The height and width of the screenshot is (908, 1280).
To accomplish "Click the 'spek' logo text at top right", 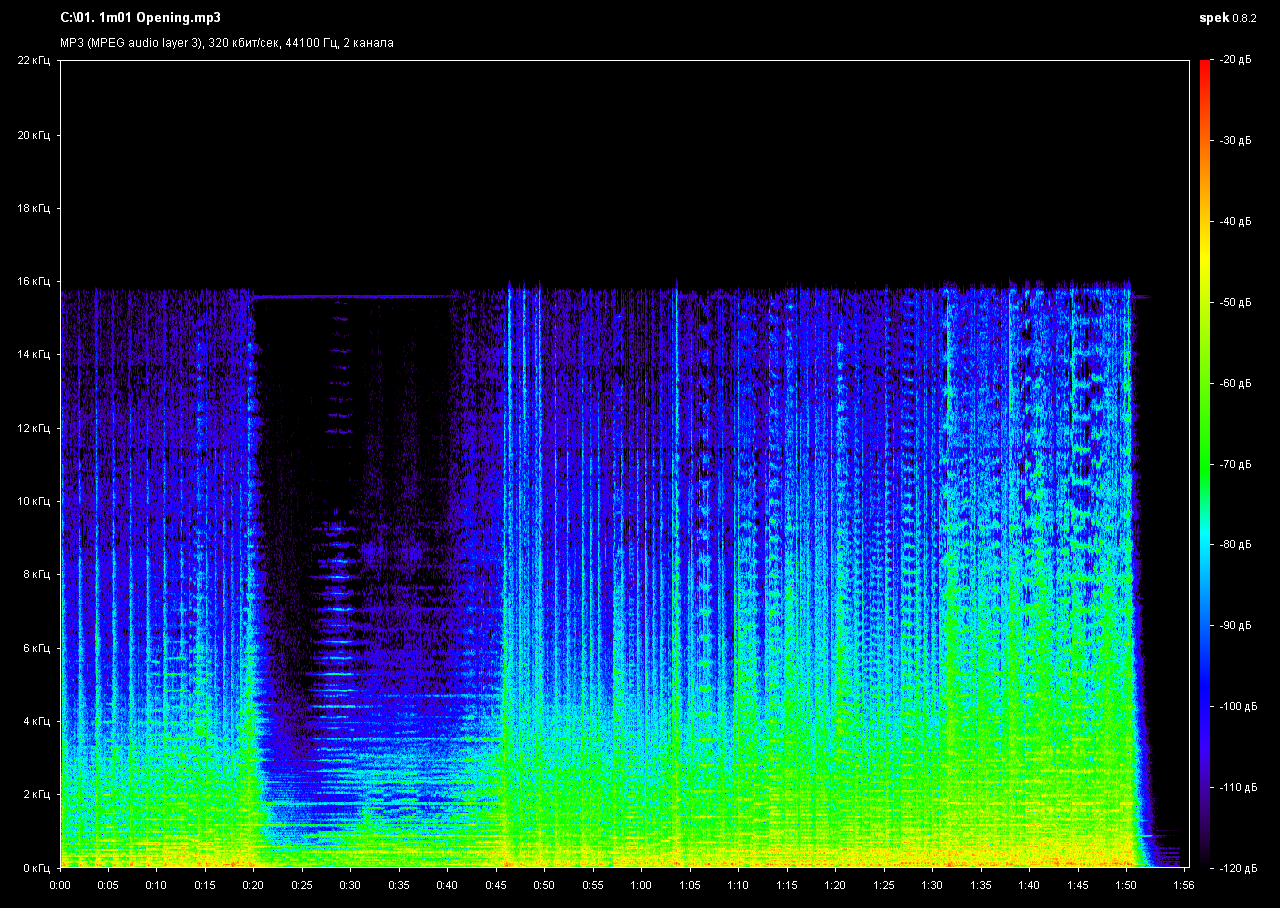I will click(x=1213, y=17).
